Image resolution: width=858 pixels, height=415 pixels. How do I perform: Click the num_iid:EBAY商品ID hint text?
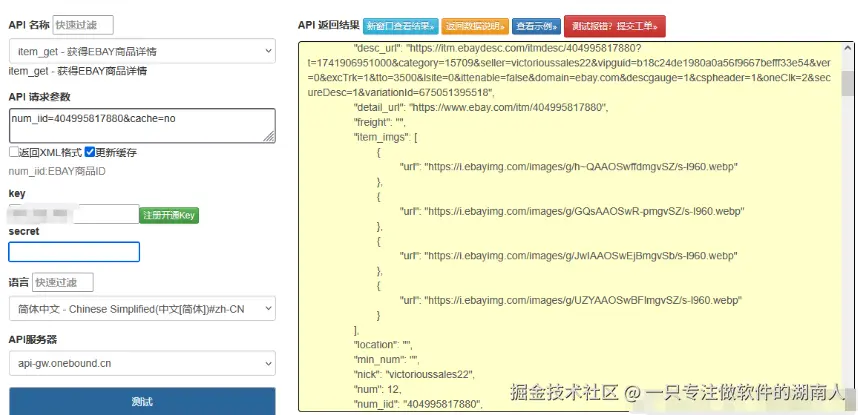point(57,172)
